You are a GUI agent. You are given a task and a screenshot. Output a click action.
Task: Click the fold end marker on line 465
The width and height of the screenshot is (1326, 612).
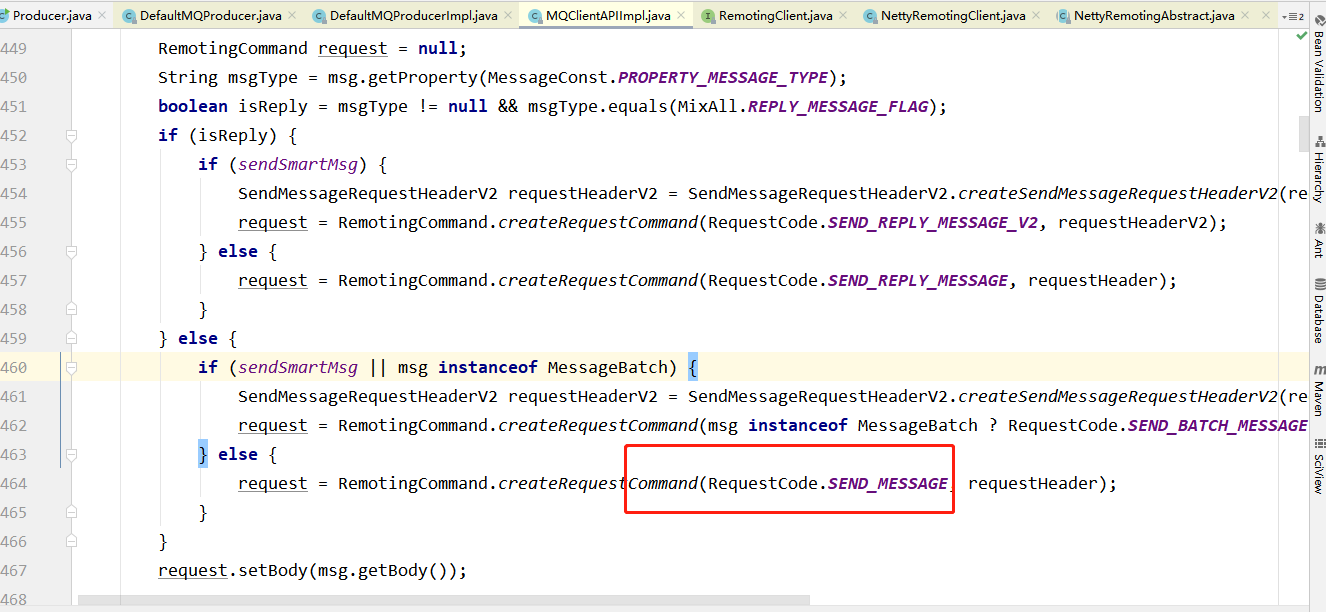click(x=71, y=512)
